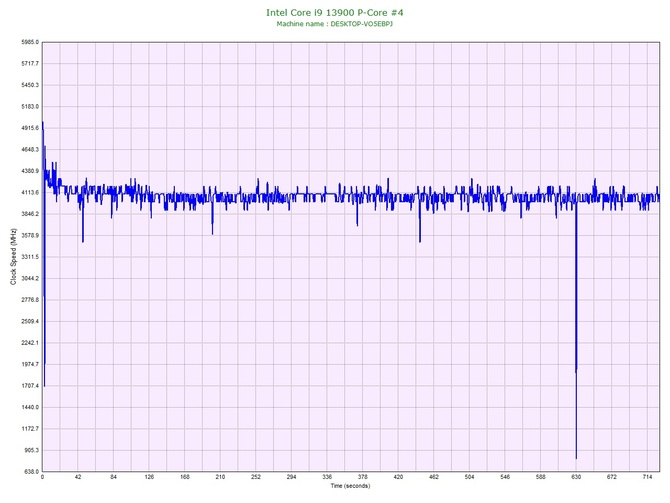Click the 5717.7 axis tick label
Image resolution: width=670 pixels, height=503 pixels.
coord(30,64)
